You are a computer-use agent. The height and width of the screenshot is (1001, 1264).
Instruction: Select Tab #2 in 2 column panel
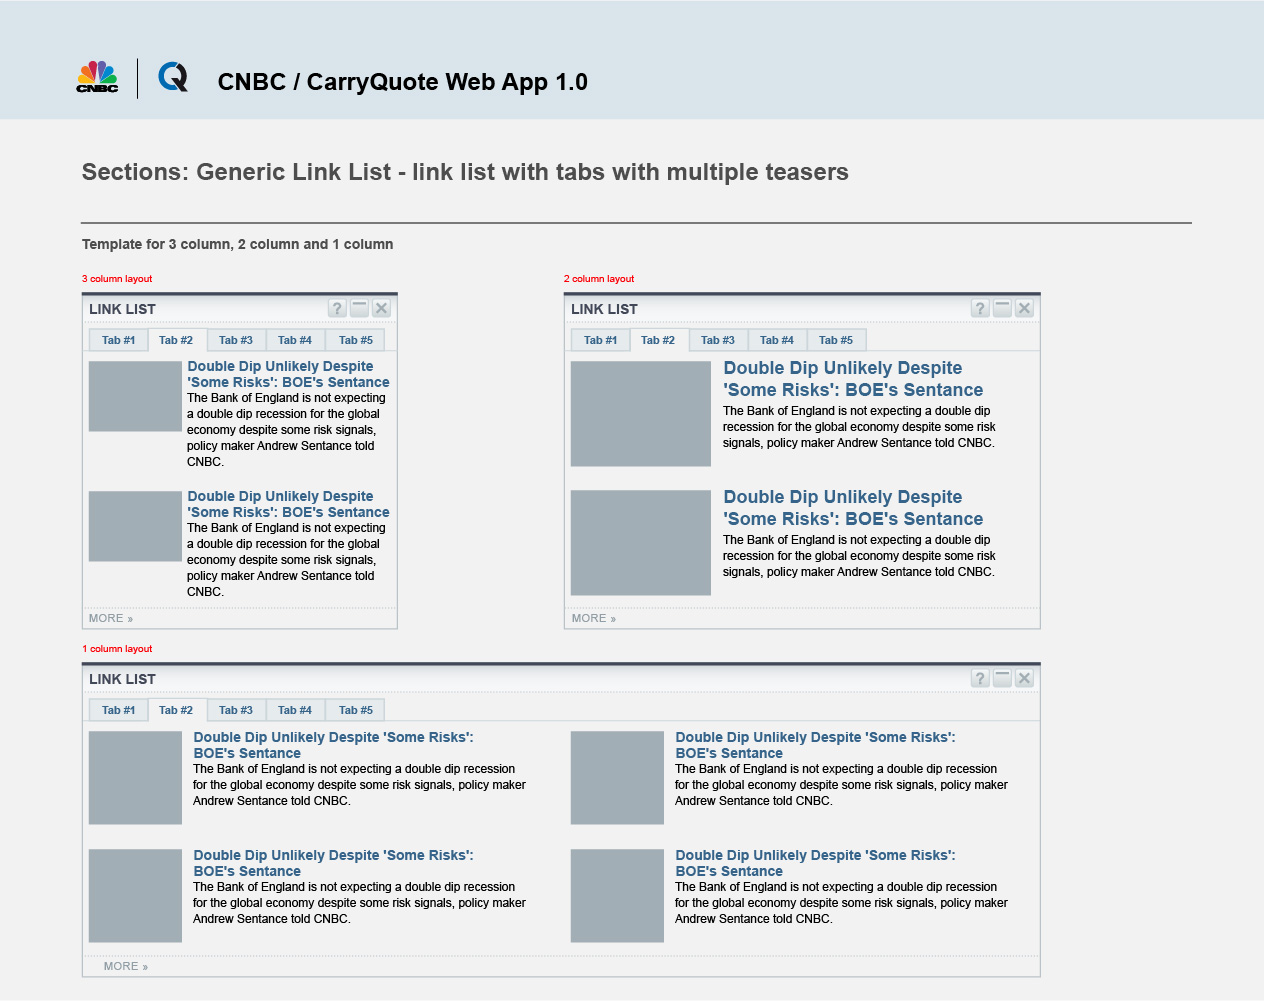pyautogui.click(x=659, y=340)
